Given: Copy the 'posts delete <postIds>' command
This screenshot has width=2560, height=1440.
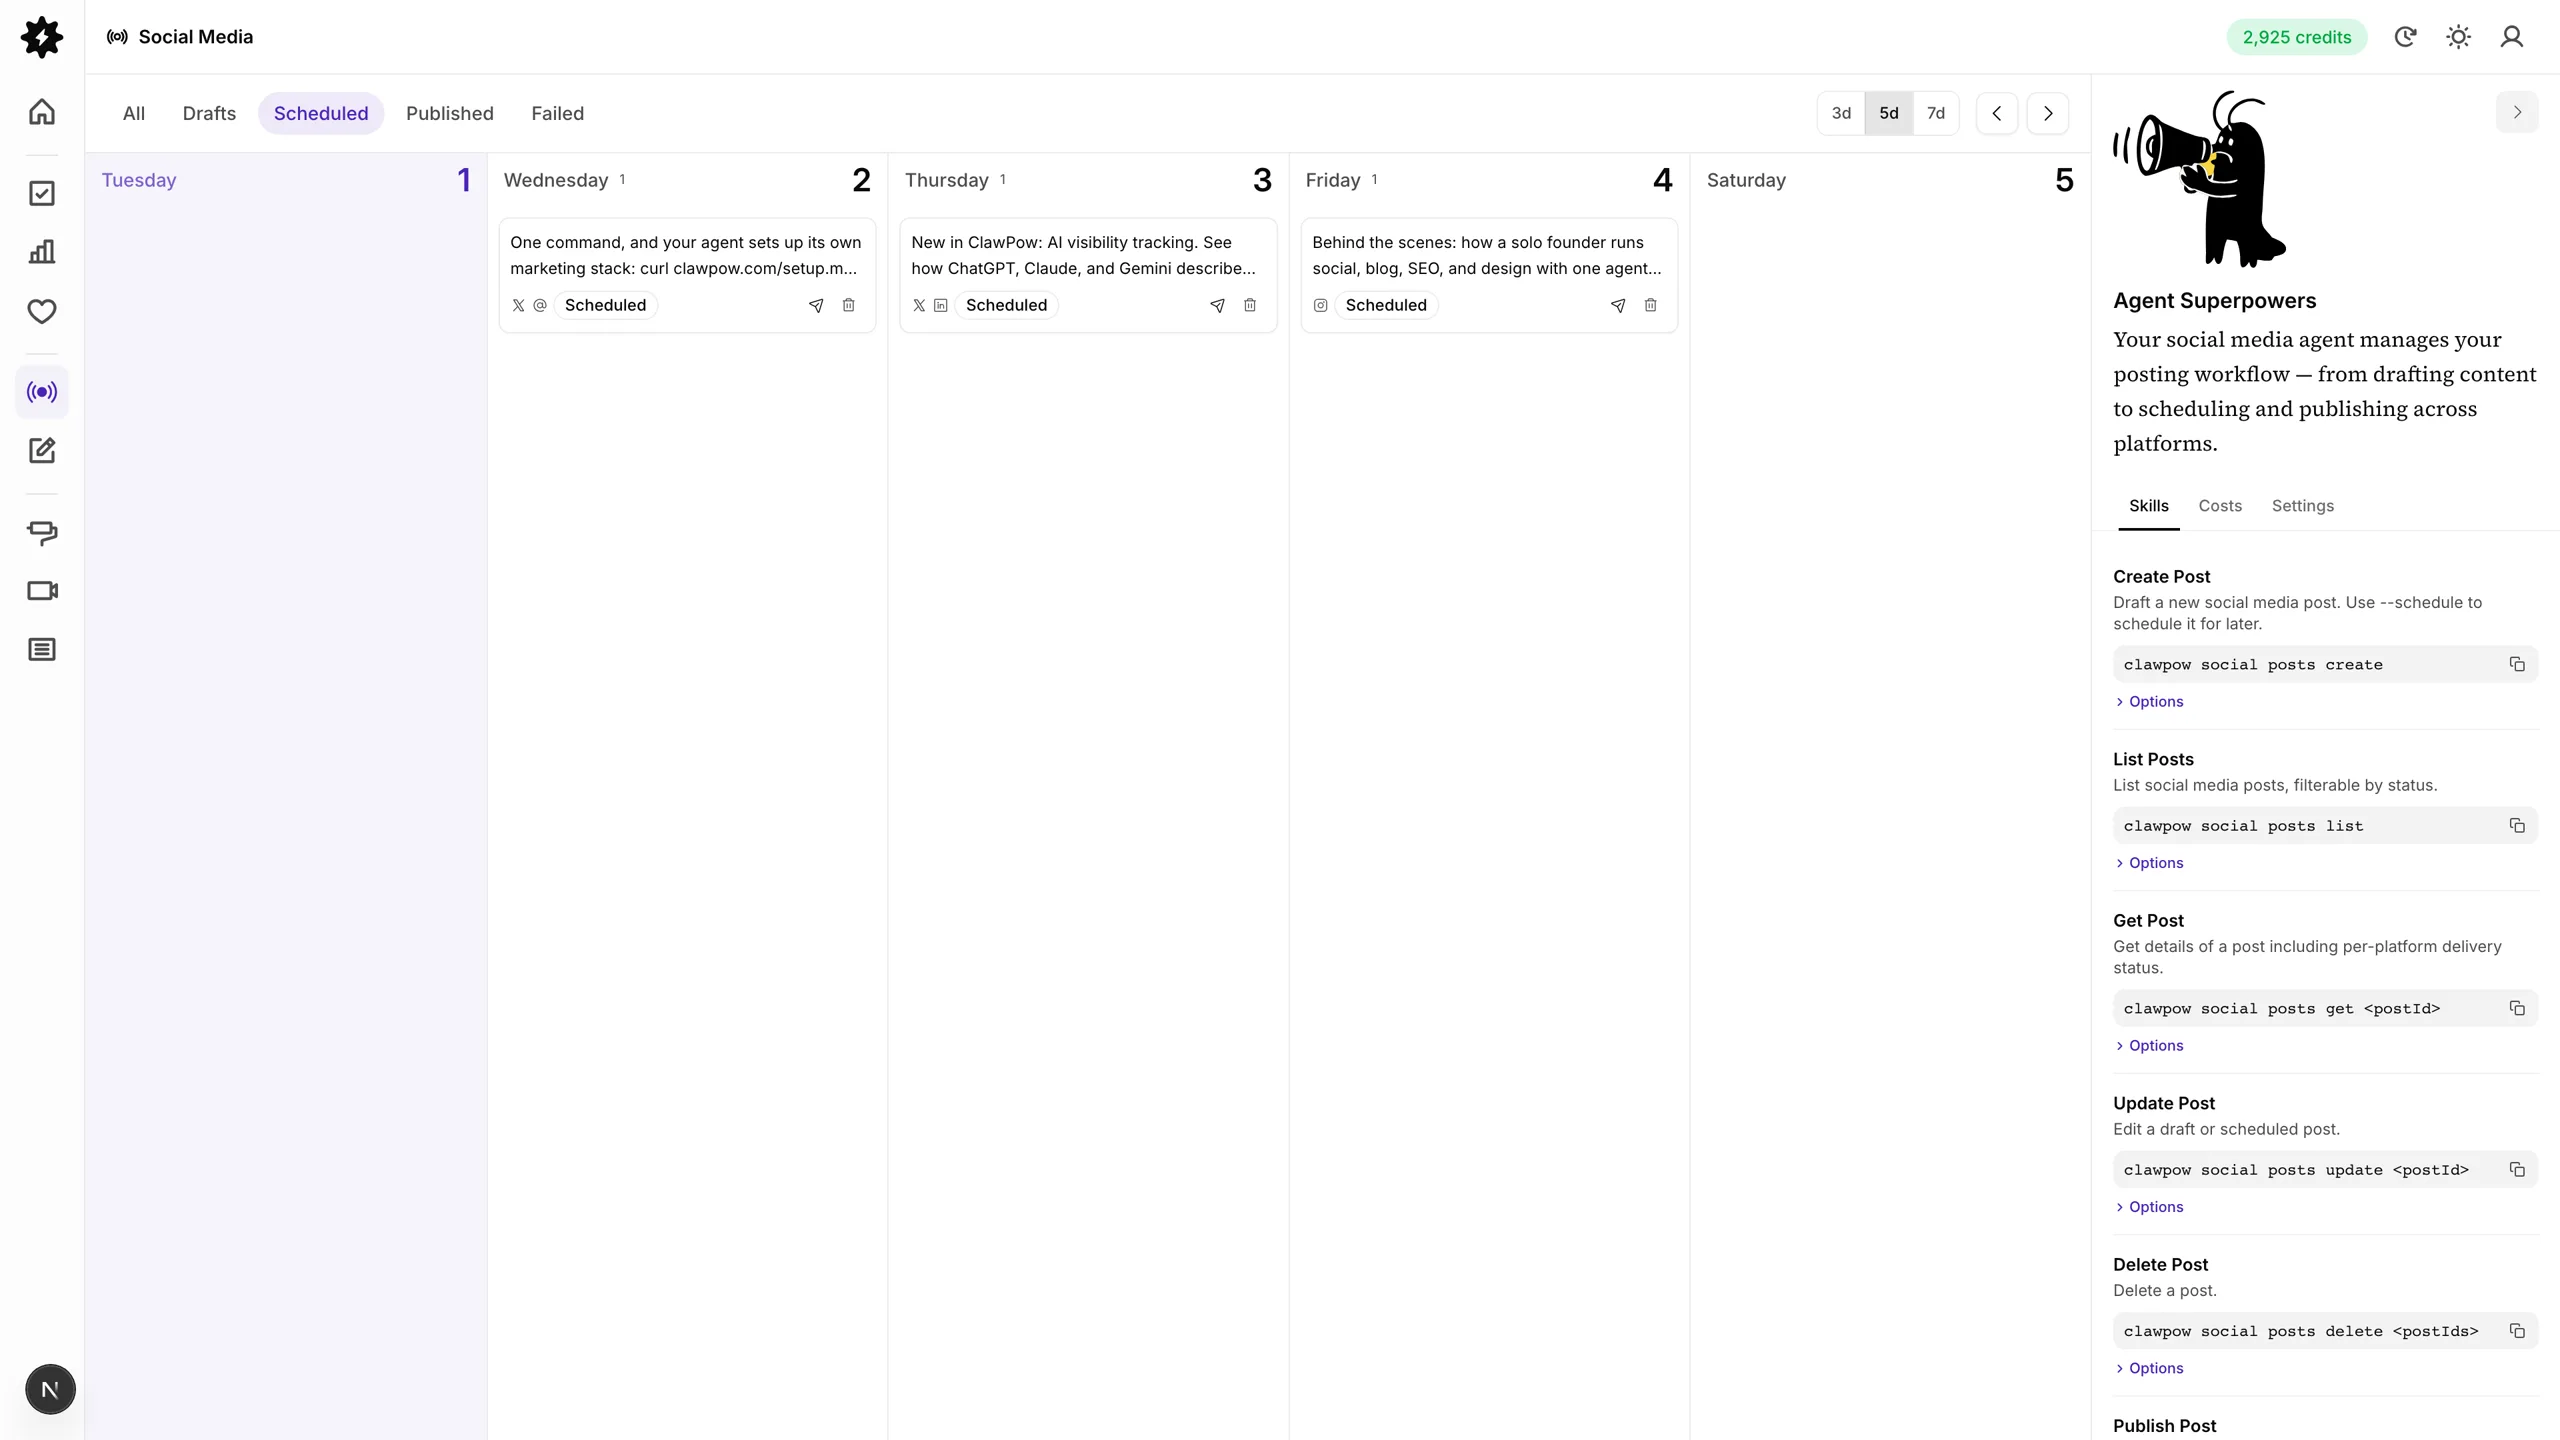Looking at the screenshot, I should pos(2517,1331).
